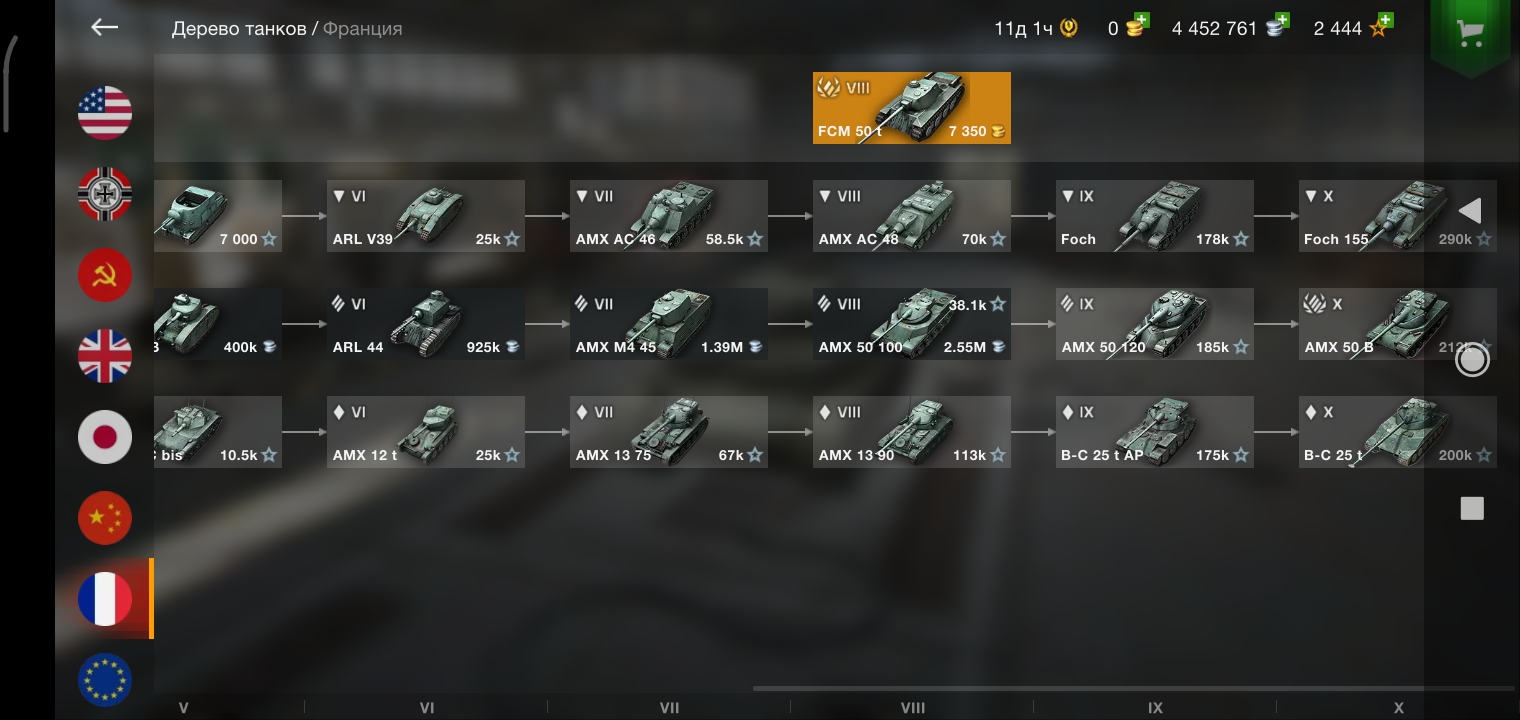Select the China flag nation

105,517
